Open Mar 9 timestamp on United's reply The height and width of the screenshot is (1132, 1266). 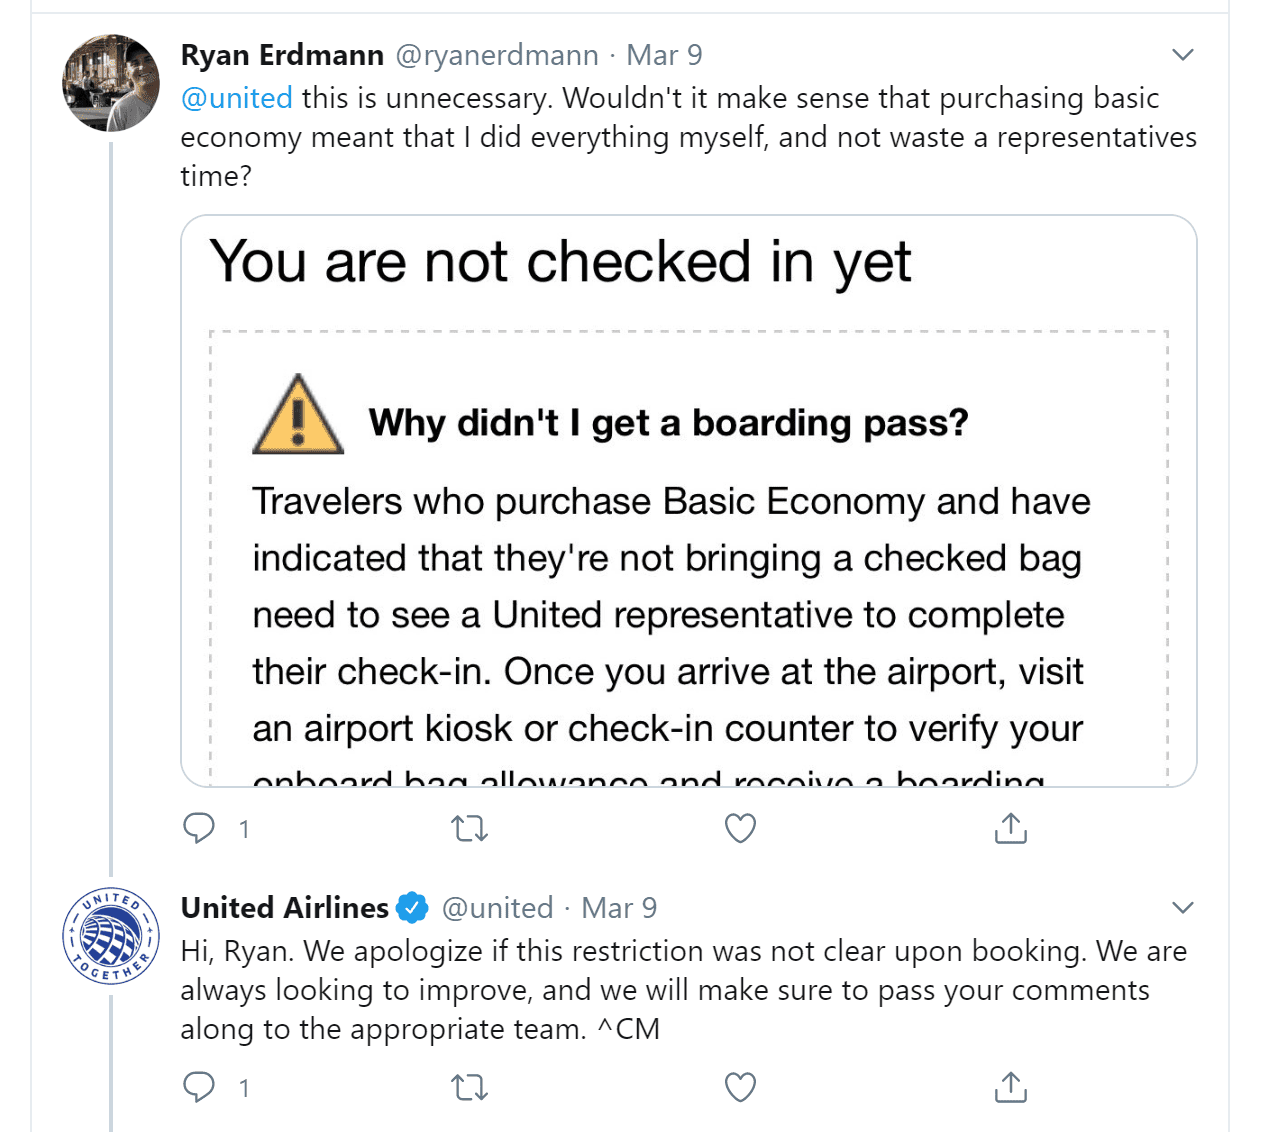[x=619, y=908]
